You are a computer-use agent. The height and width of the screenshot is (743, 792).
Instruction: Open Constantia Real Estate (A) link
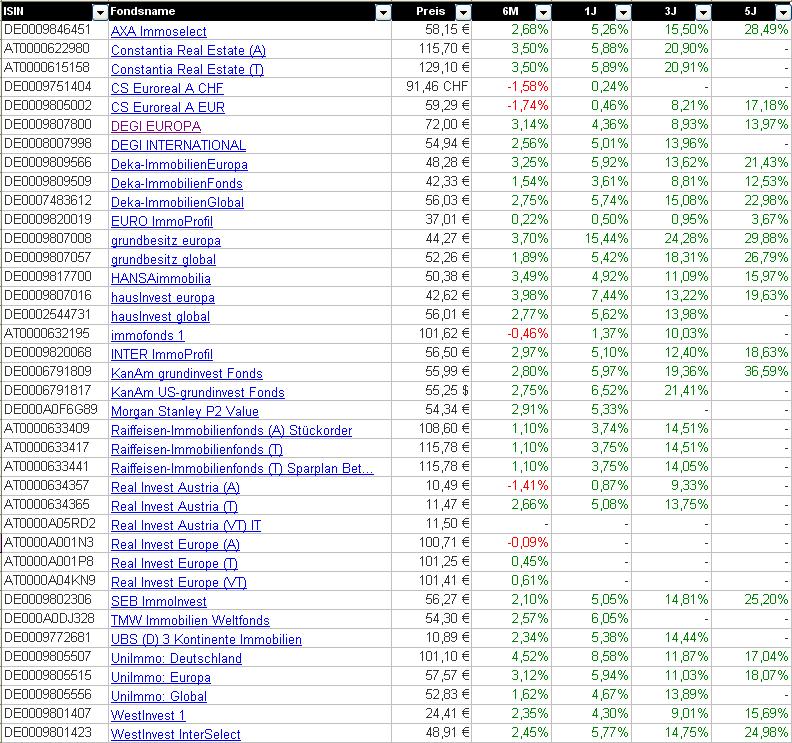188,51
